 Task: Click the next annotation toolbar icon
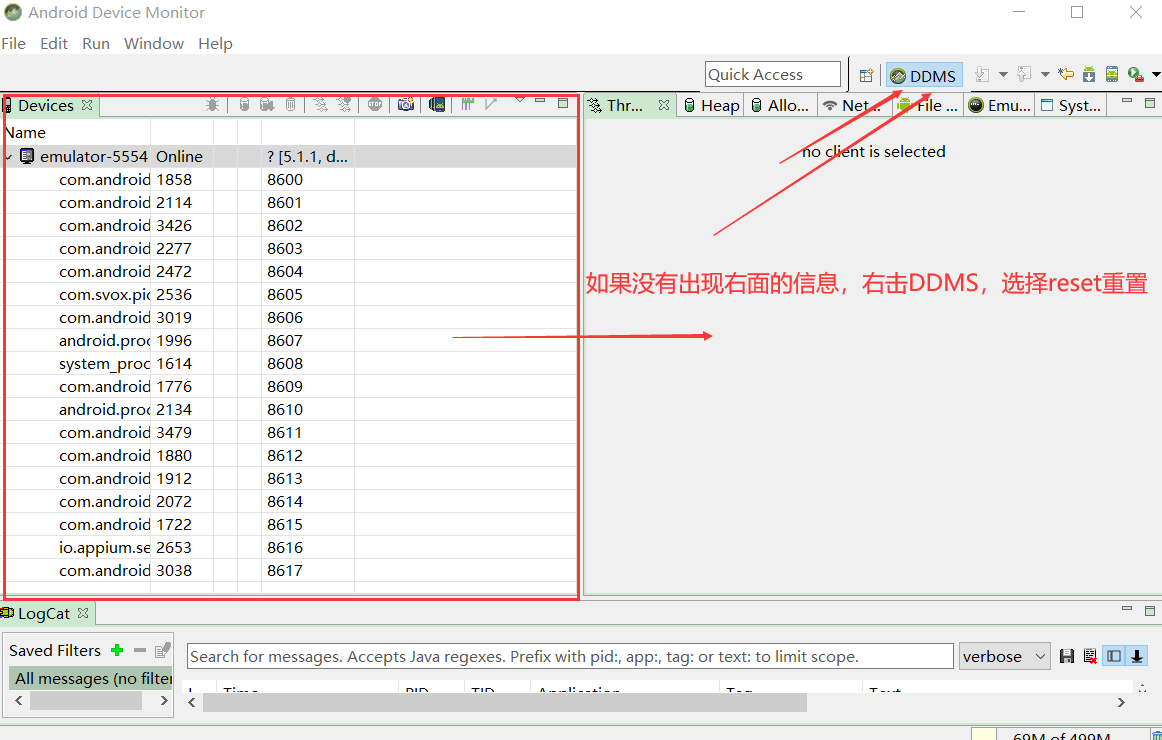pos(982,74)
